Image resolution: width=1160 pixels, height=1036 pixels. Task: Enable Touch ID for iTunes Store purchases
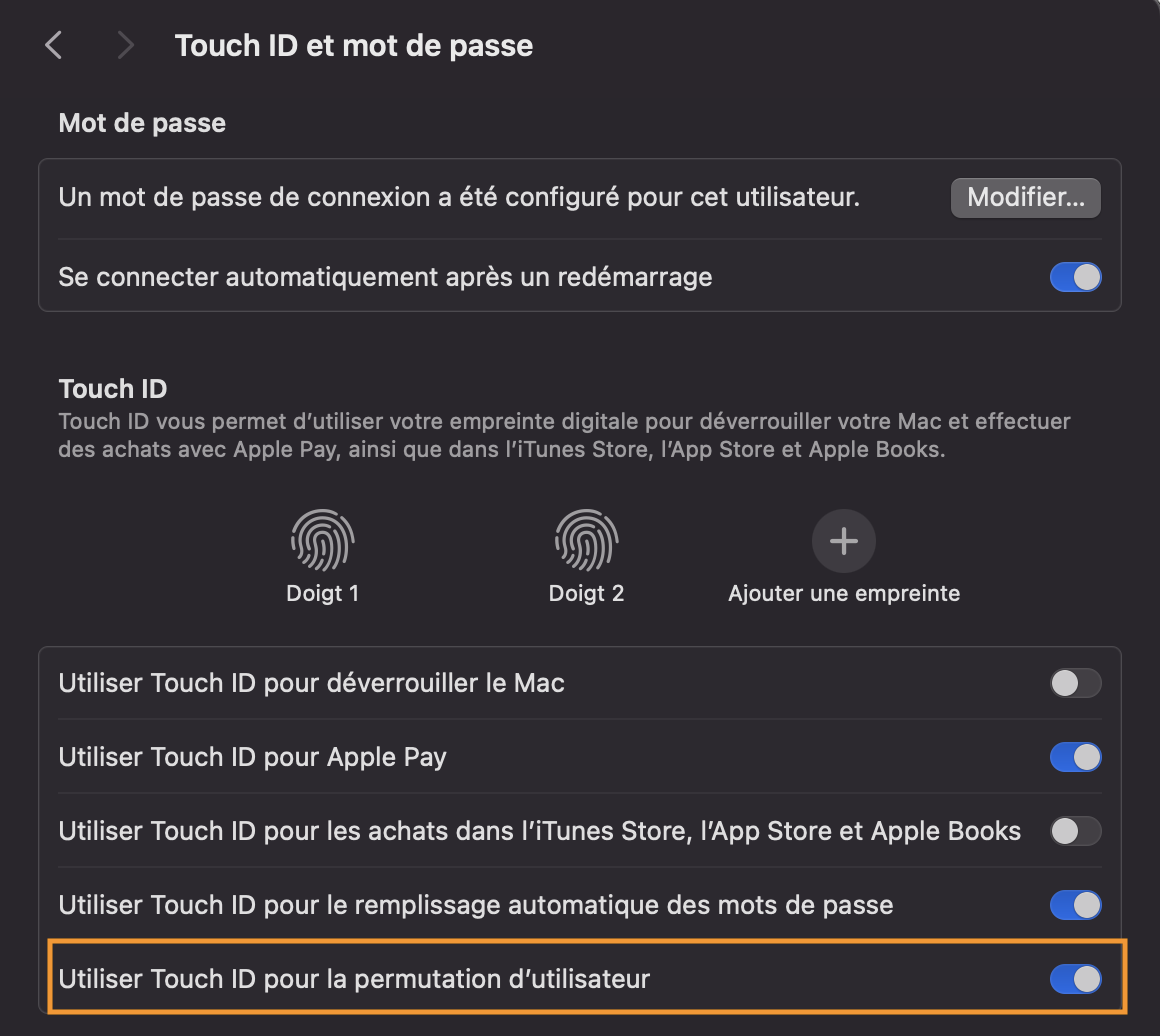click(x=1075, y=831)
